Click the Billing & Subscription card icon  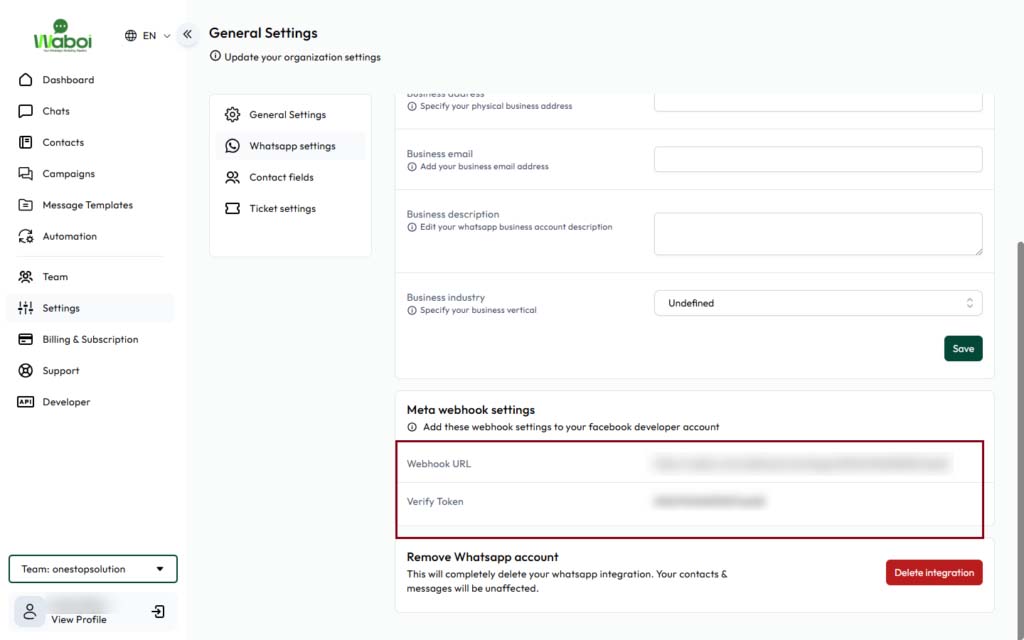pos(26,340)
